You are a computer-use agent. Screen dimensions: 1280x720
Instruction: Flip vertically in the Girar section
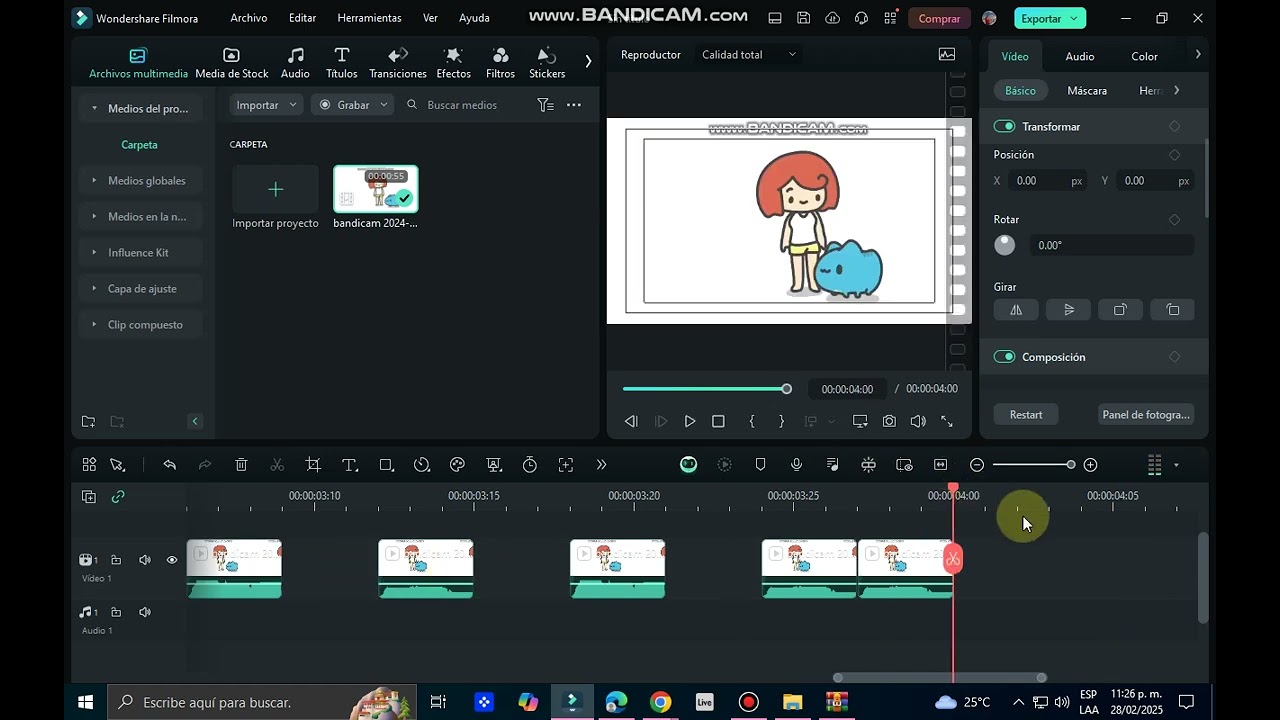coord(1068,310)
